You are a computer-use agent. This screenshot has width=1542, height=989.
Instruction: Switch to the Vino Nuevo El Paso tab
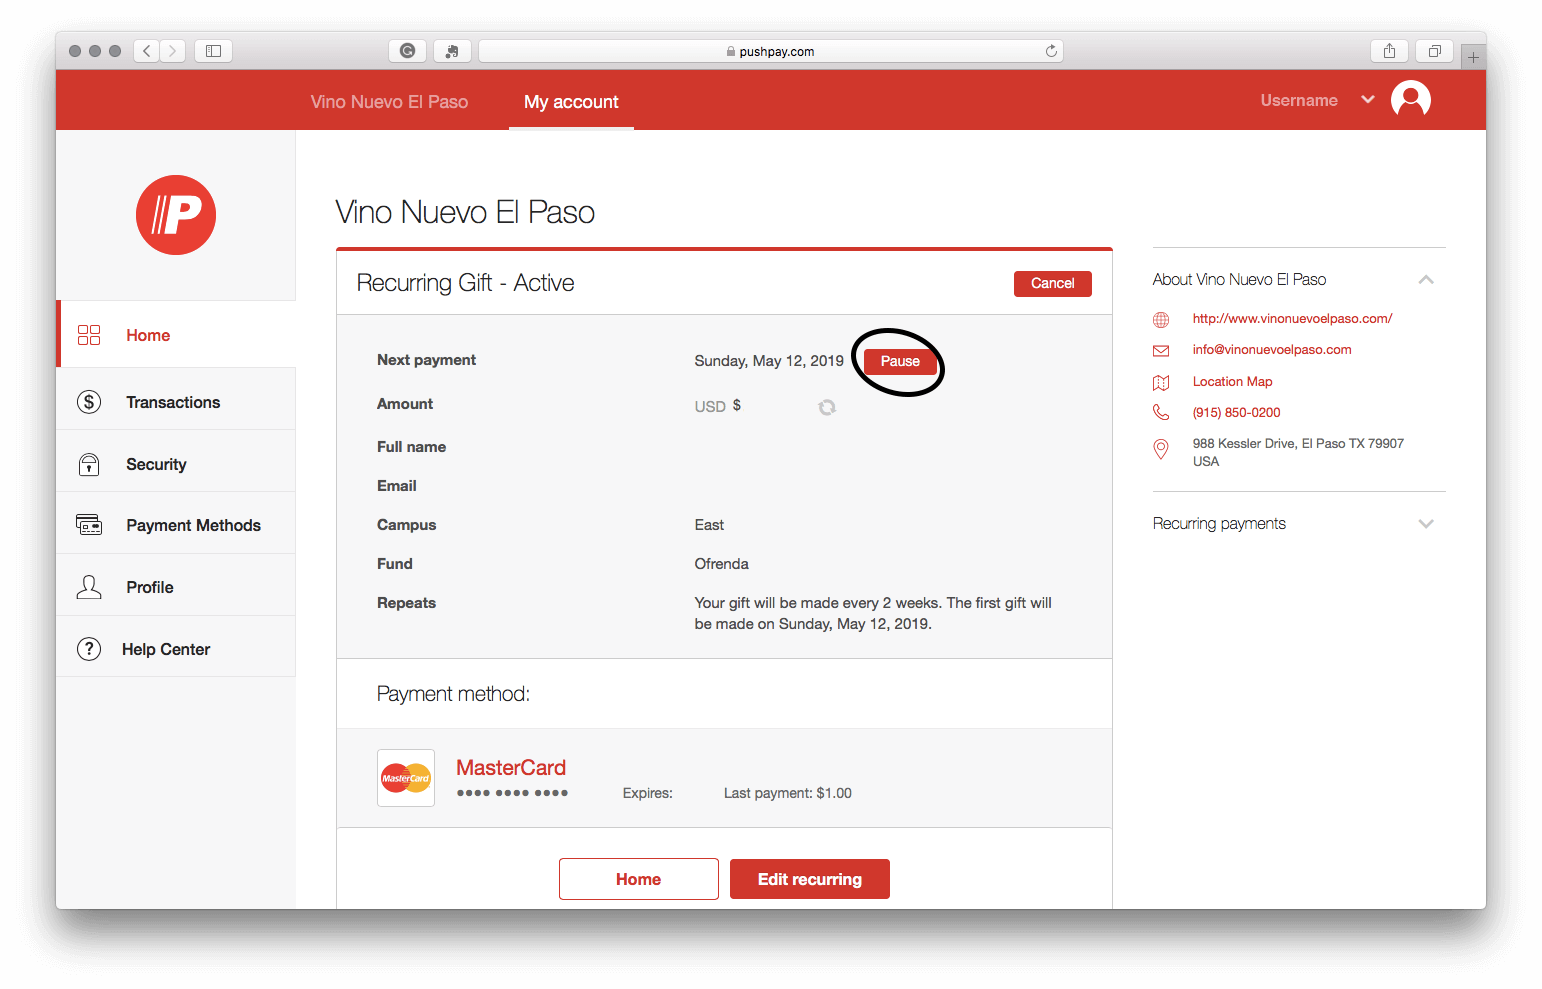pyautogui.click(x=389, y=102)
